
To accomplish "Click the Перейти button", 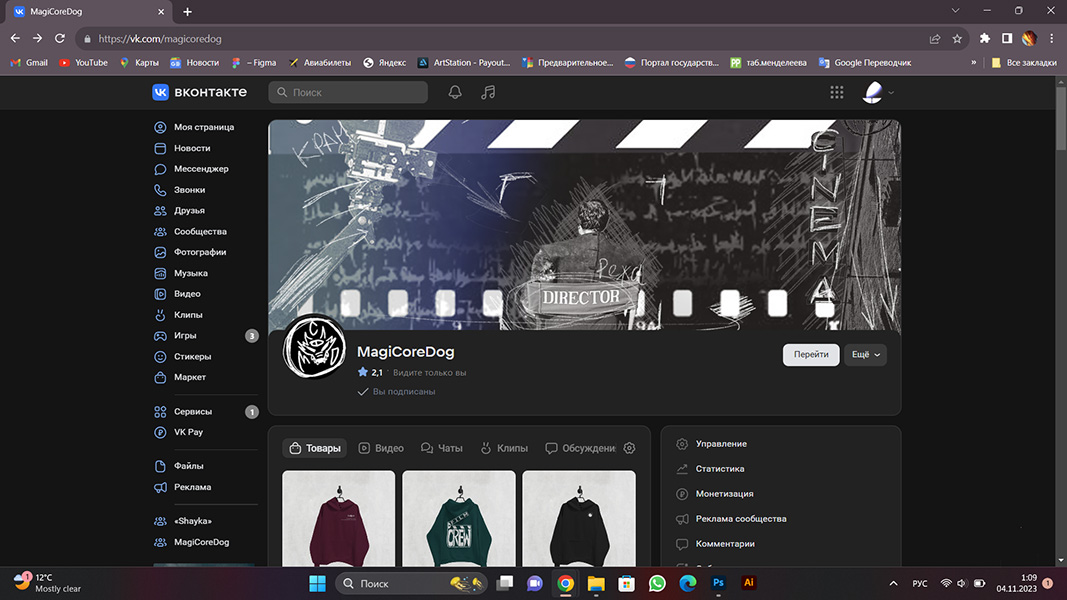I will tap(810, 354).
